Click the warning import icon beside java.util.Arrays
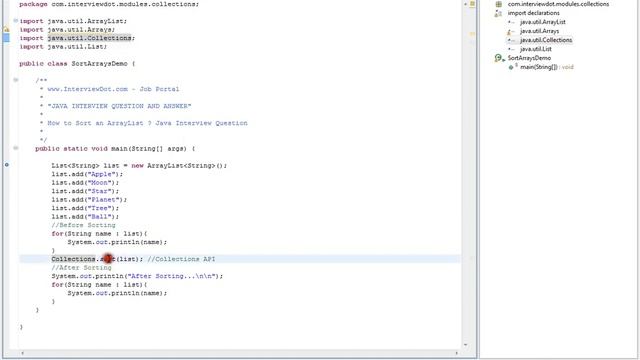The width and height of the screenshot is (640, 360). pos(511,31)
